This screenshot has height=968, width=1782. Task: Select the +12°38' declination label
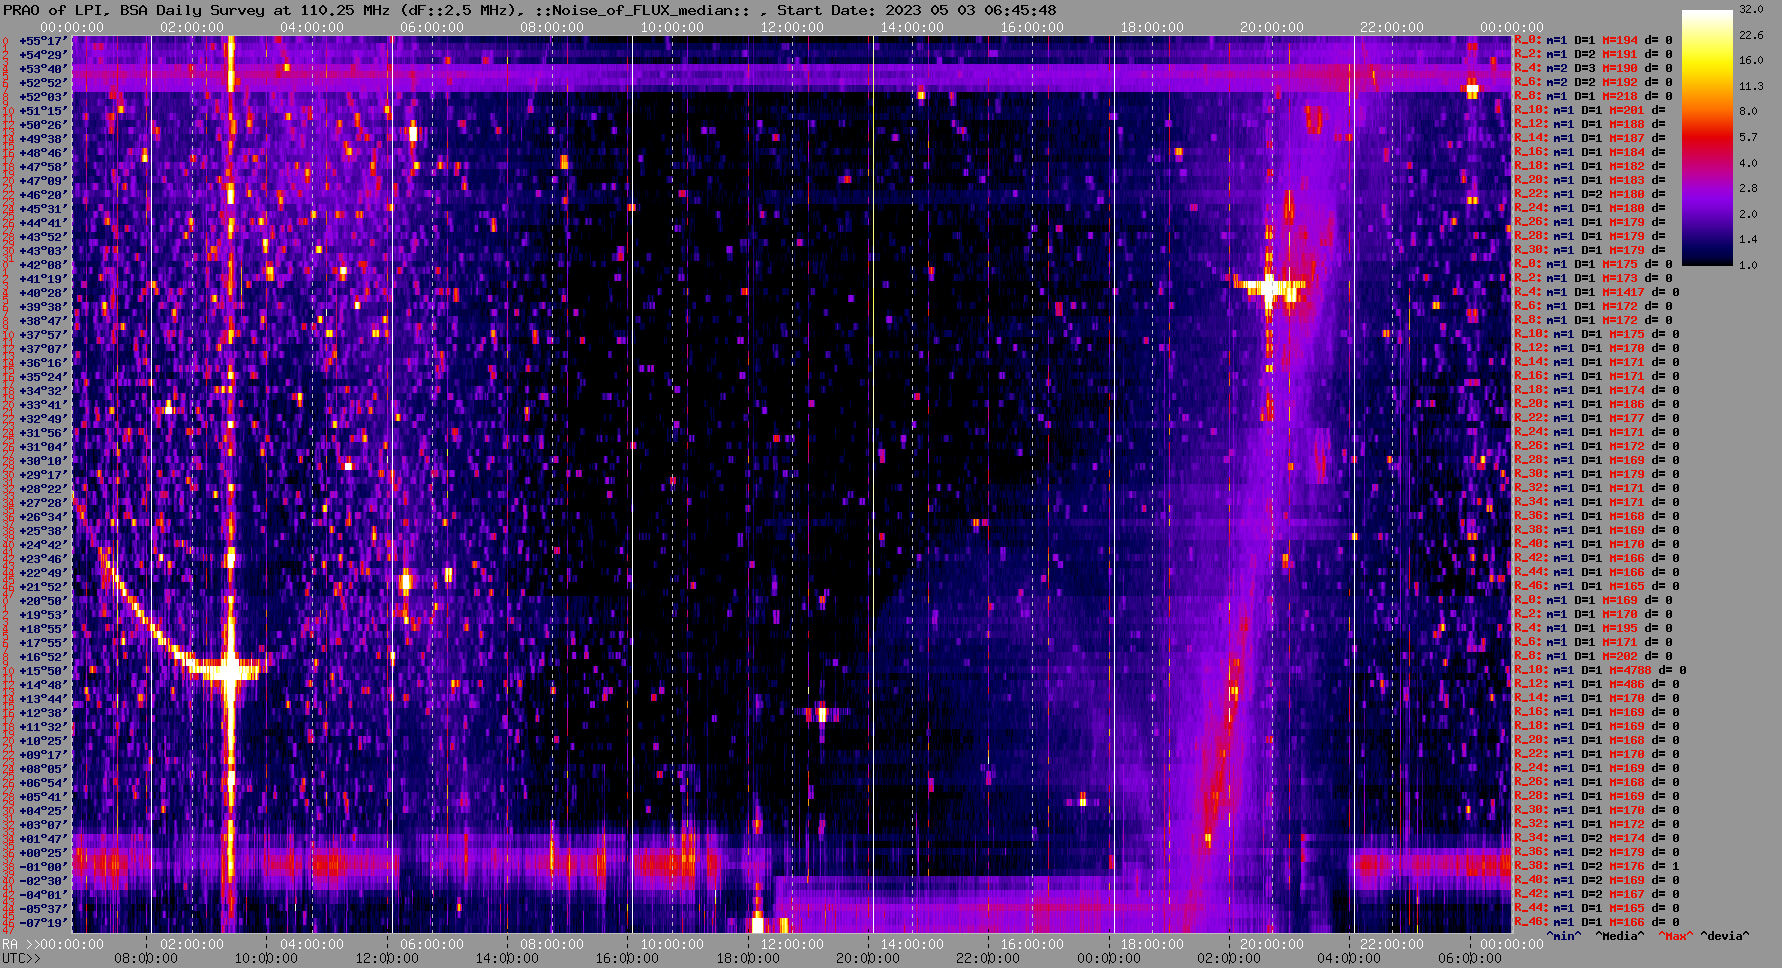pos(42,712)
